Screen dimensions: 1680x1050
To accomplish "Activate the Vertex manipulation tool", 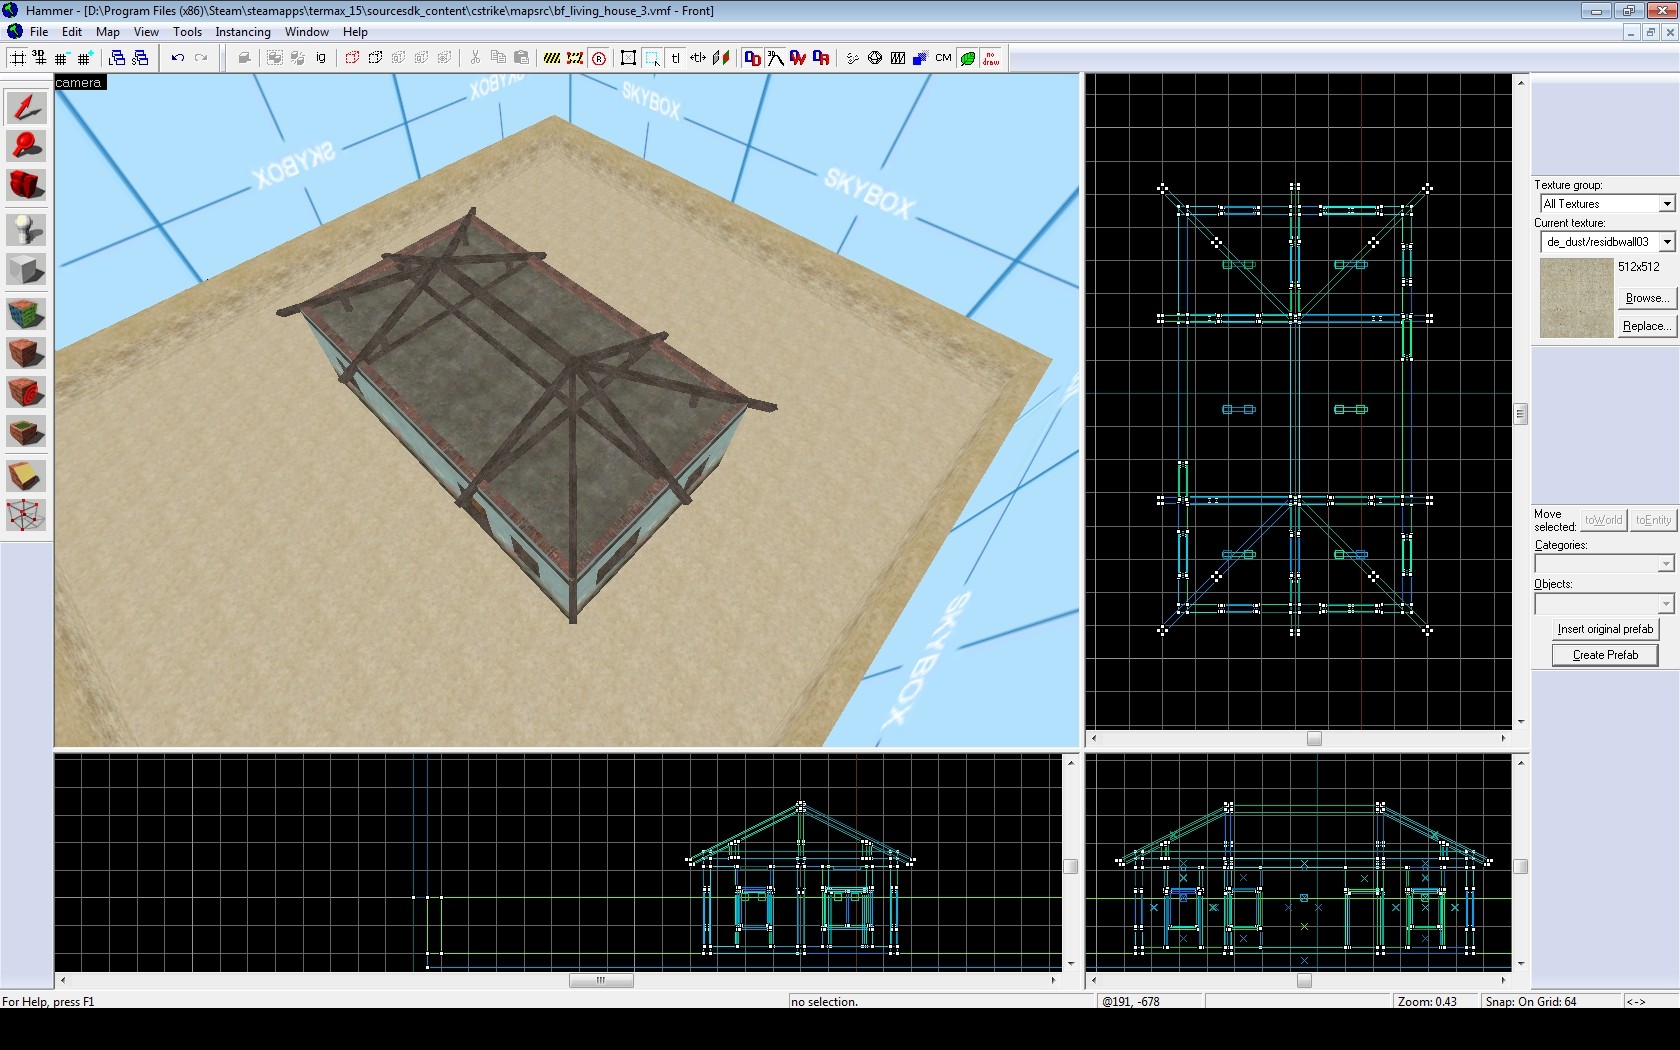I will coord(26,516).
